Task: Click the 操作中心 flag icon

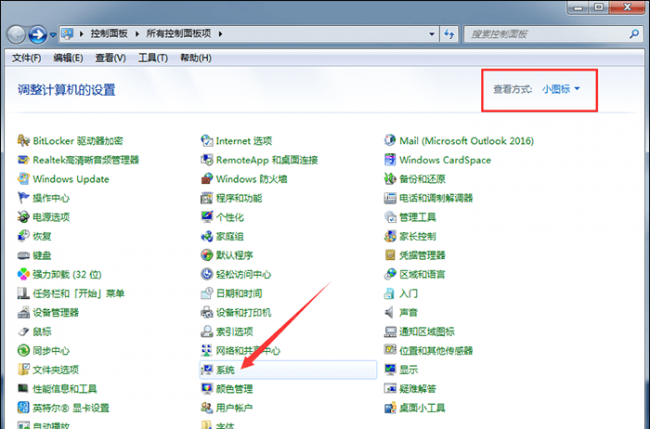Action: 23,198
